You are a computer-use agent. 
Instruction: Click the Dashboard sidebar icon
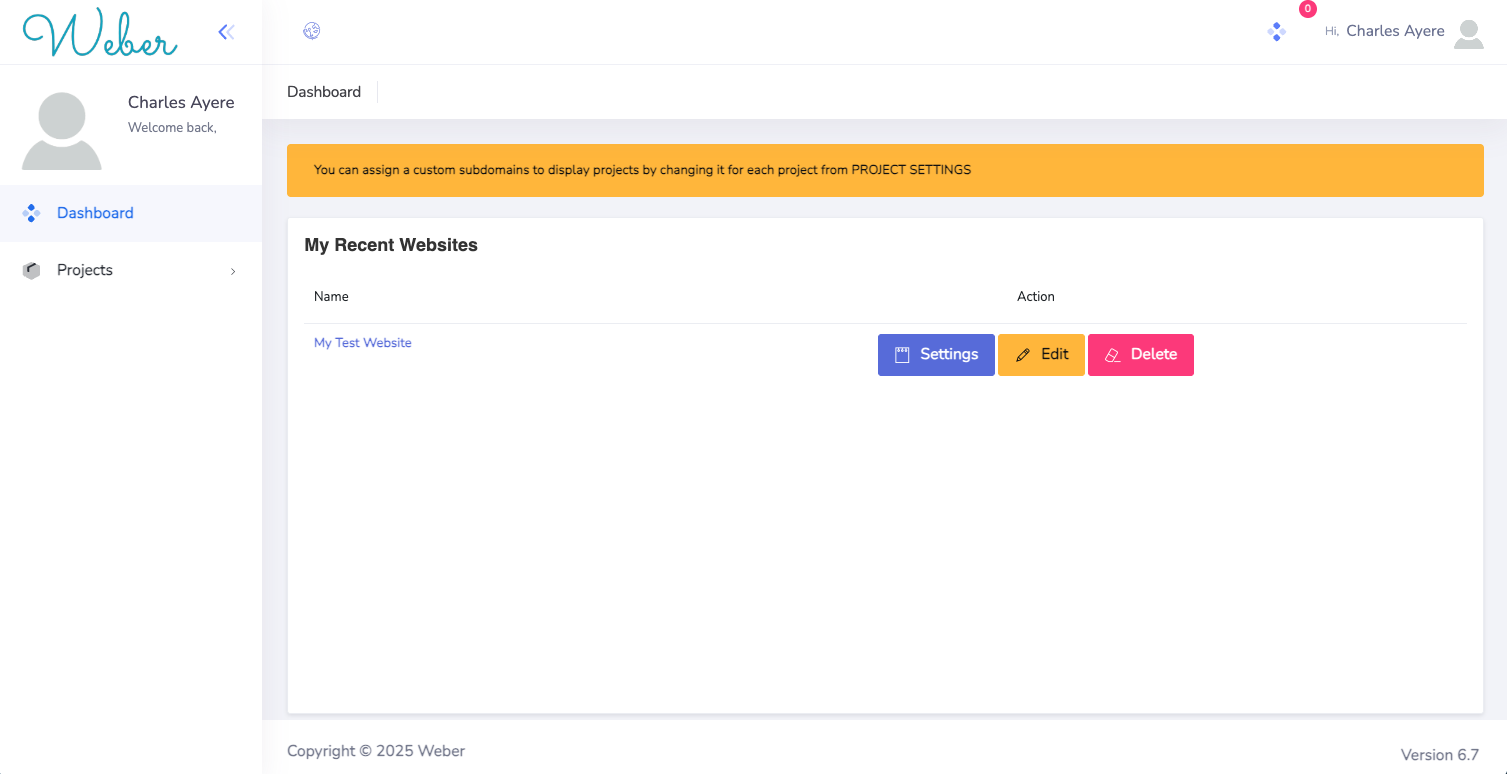tap(31, 213)
